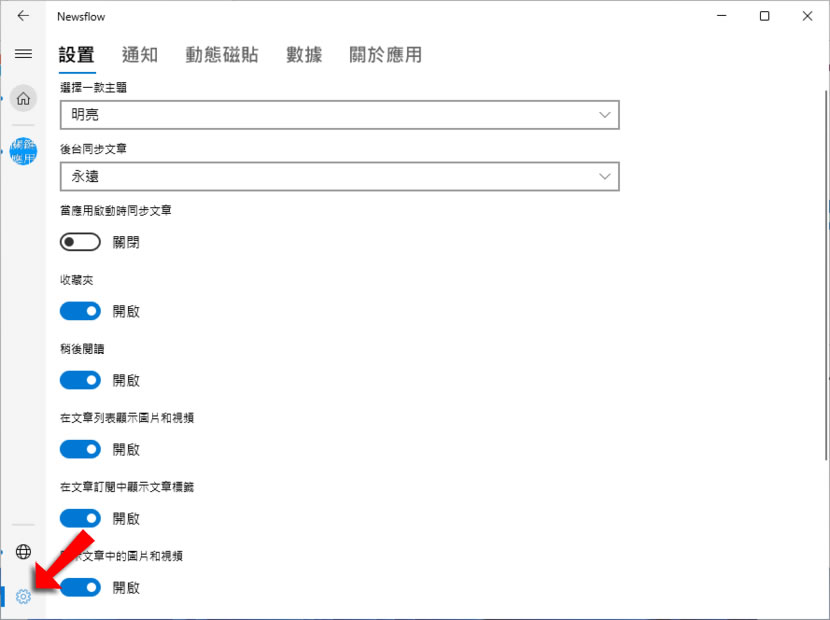
Task: Click the Newsflow window title
Action: (x=81, y=16)
